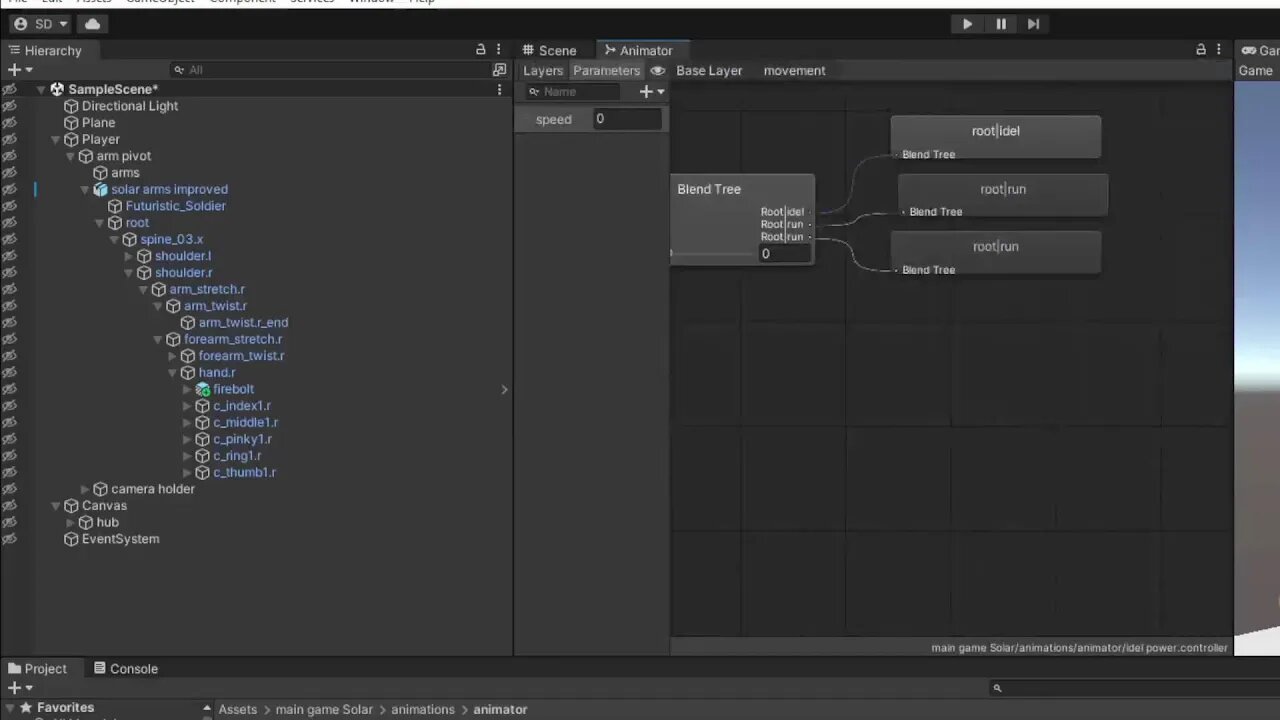
Task: Open the cloud services icon
Action: tap(92, 24)
